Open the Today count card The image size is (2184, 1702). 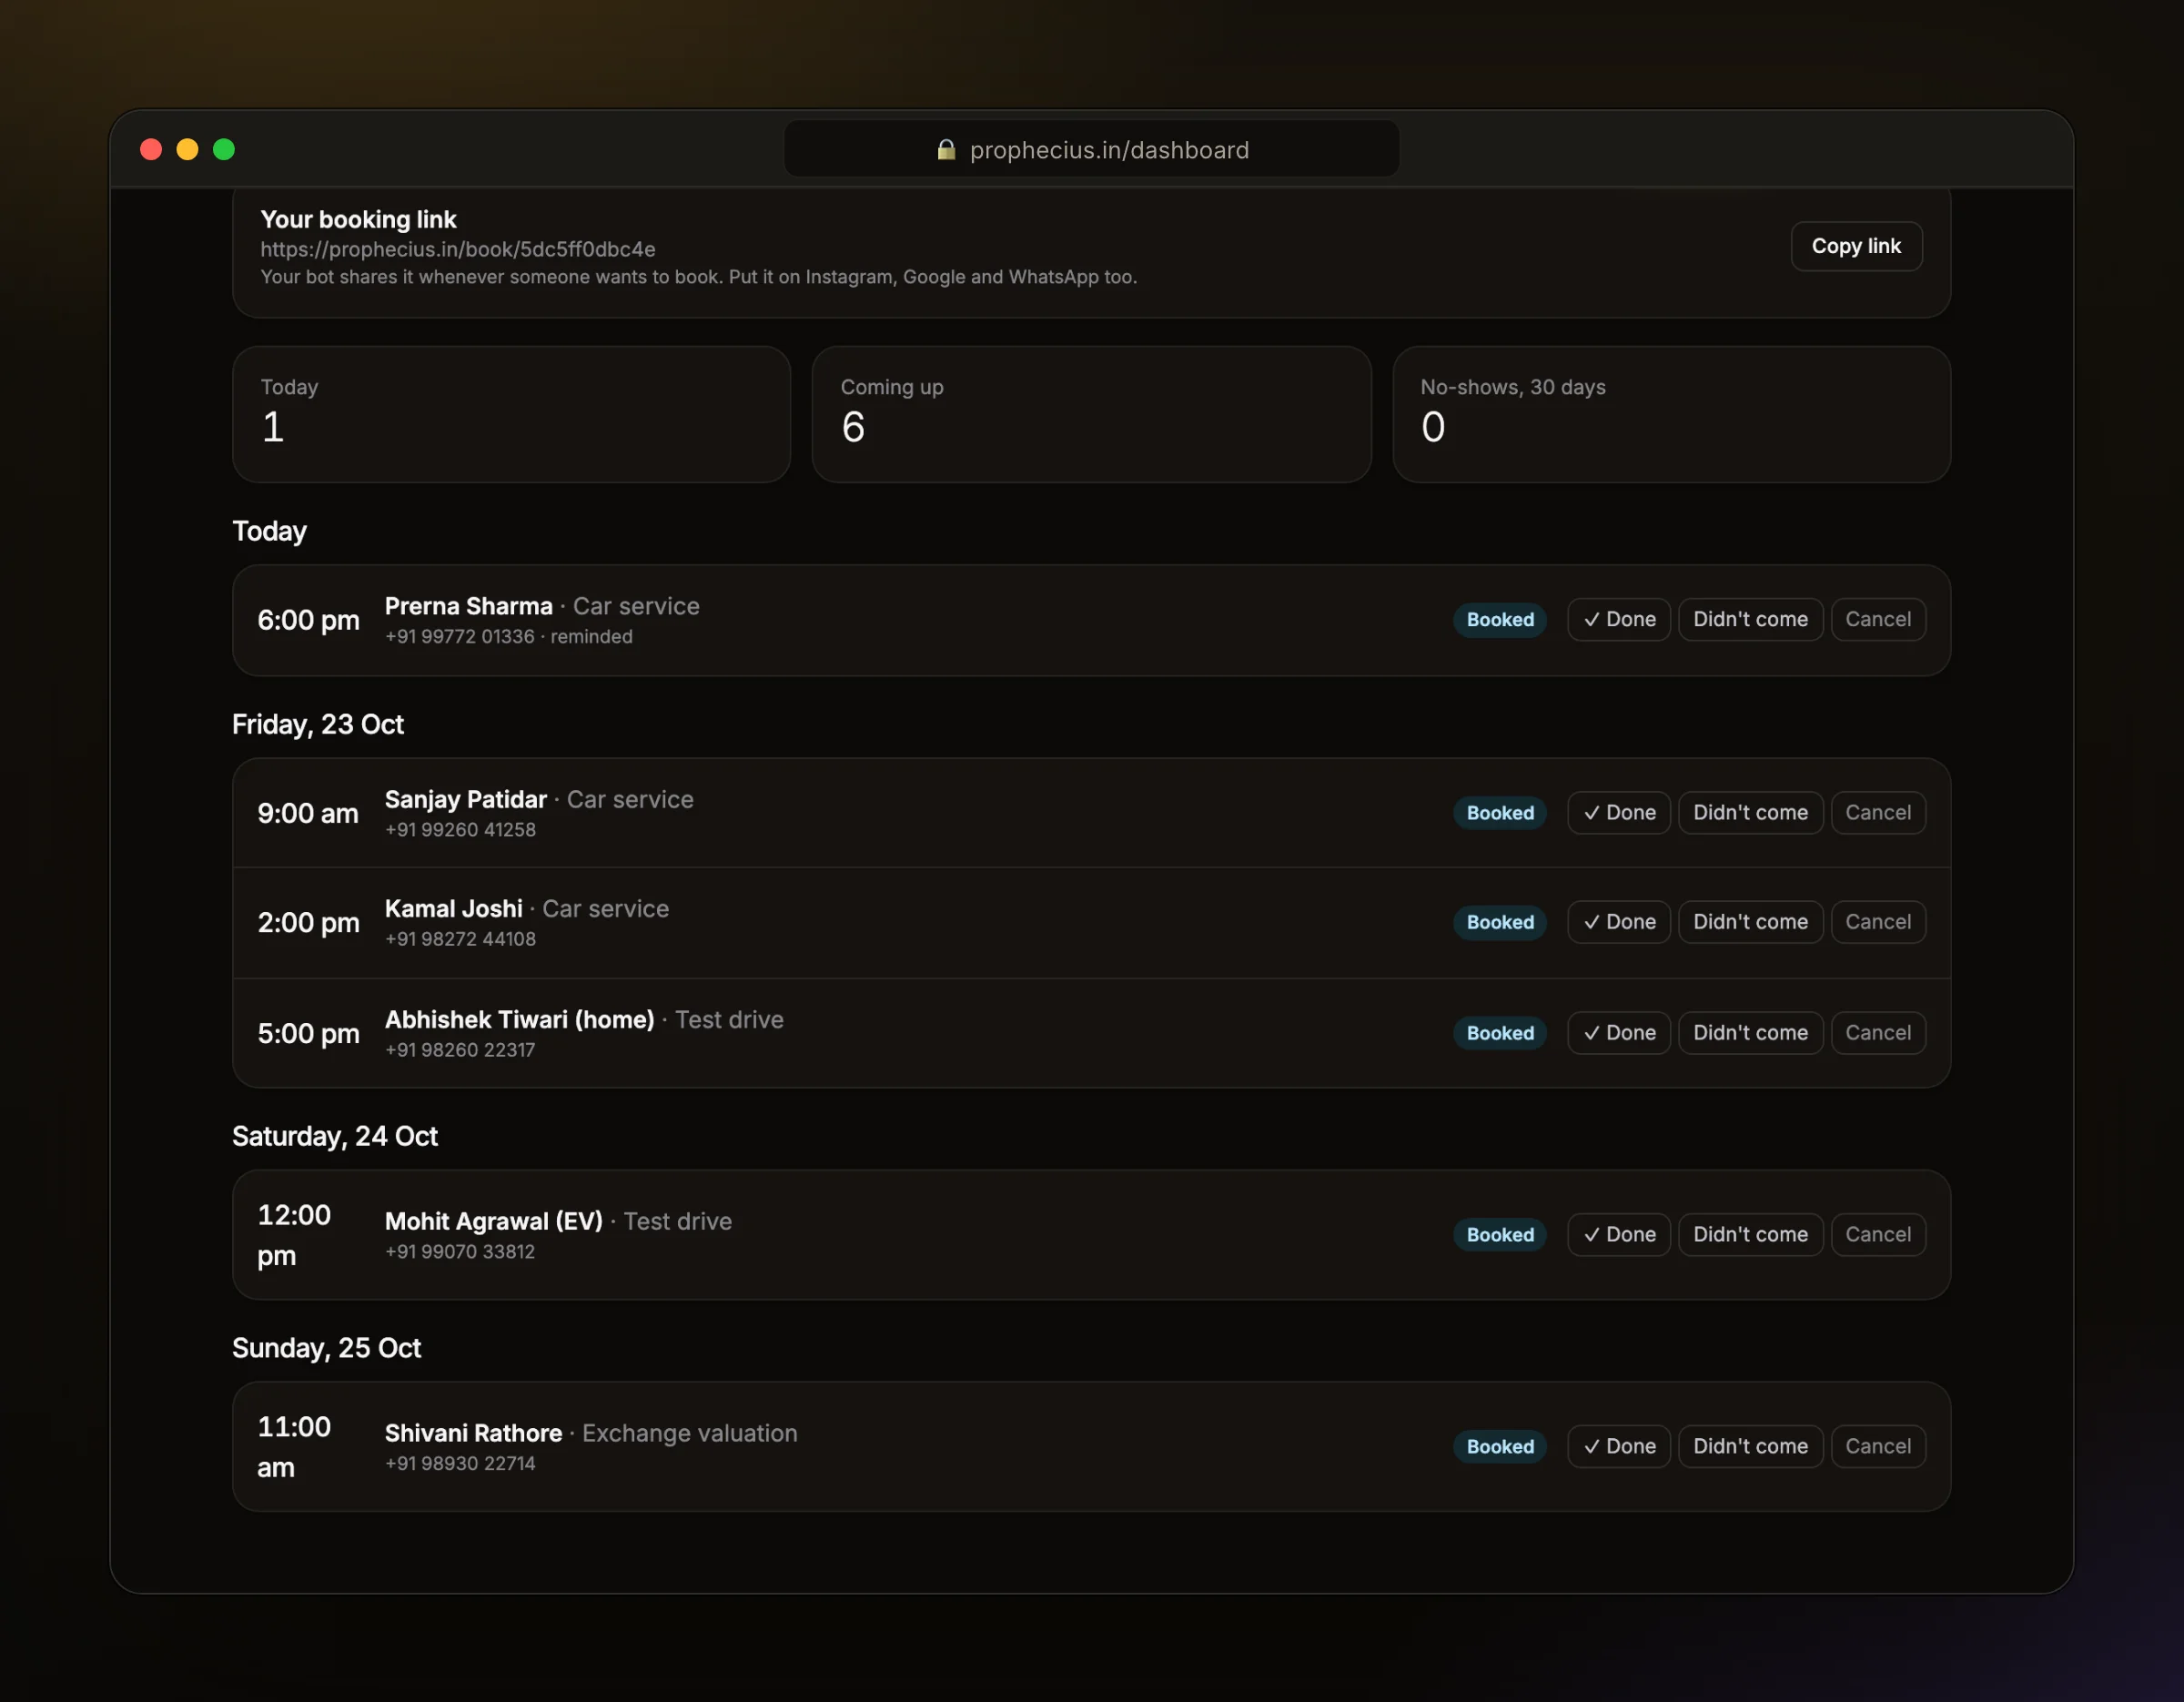(511, 414)
